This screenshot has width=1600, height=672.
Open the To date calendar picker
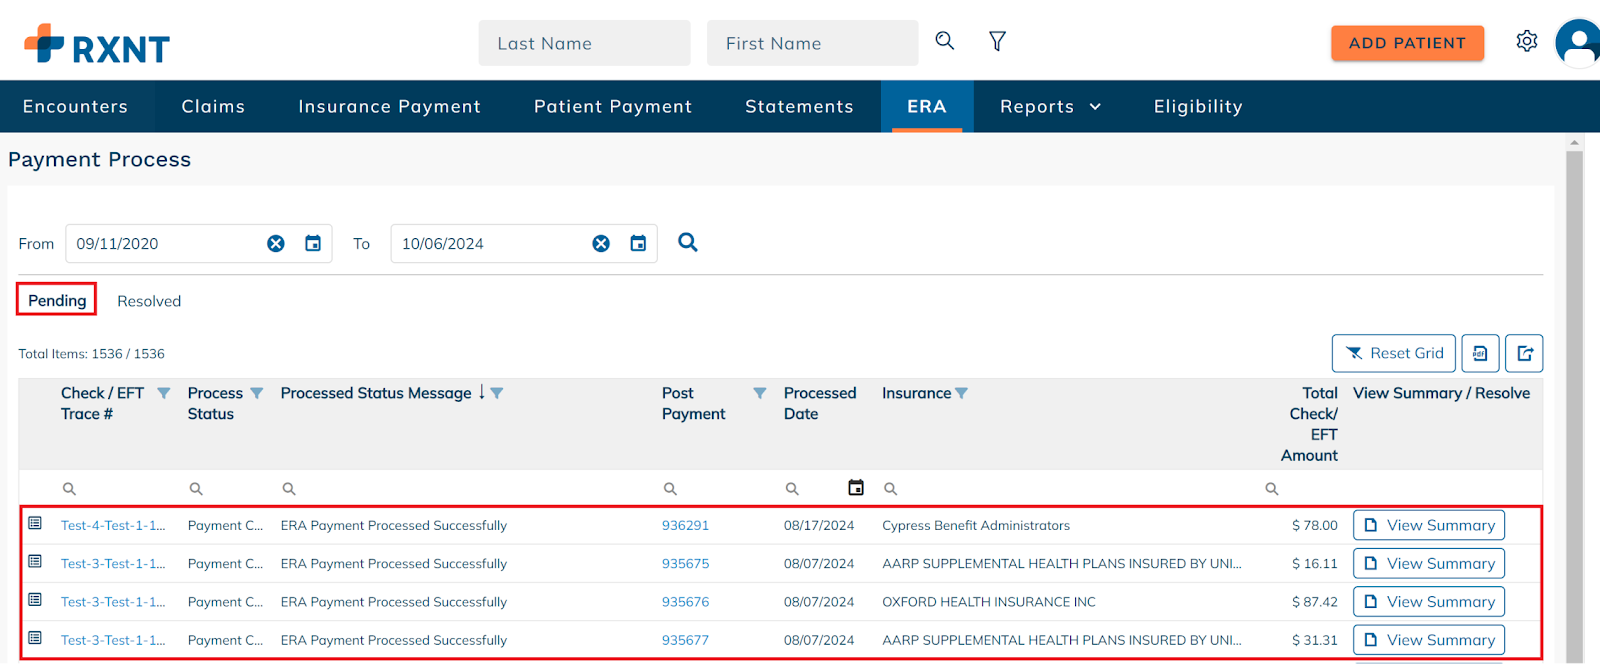tap(638, 244)
